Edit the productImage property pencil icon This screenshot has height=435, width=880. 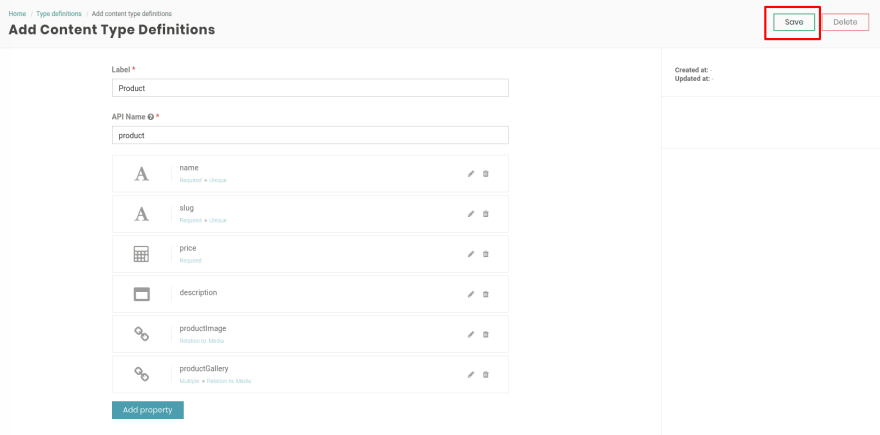click(x=471, y=335)
